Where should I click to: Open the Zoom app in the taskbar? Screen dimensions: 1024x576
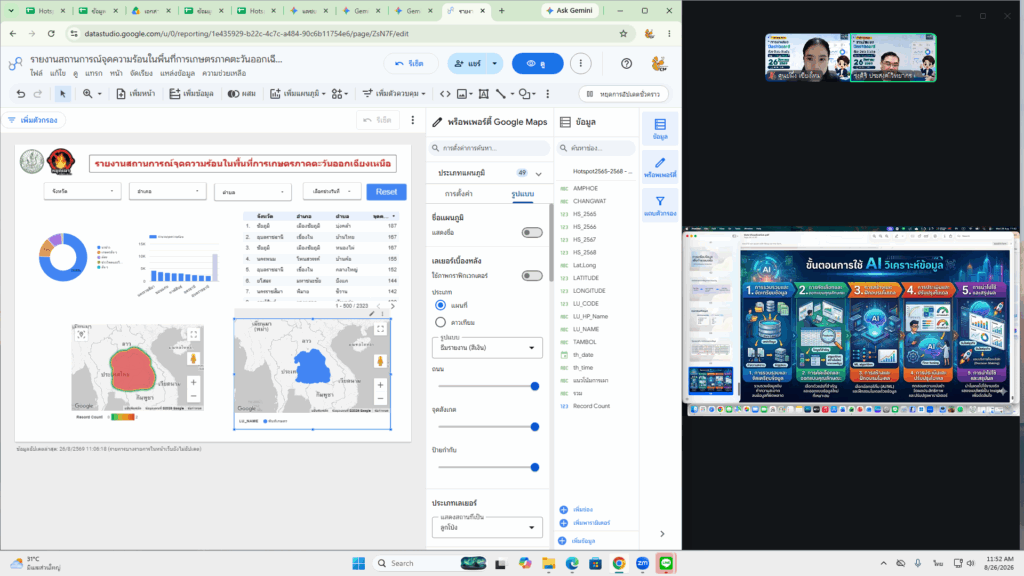pos(643,563)
